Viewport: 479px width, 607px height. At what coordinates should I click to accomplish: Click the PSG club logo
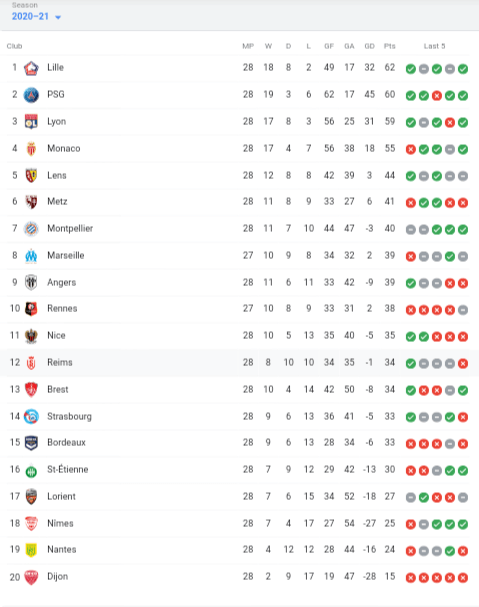pyautogui.click(x=31, y=95)
